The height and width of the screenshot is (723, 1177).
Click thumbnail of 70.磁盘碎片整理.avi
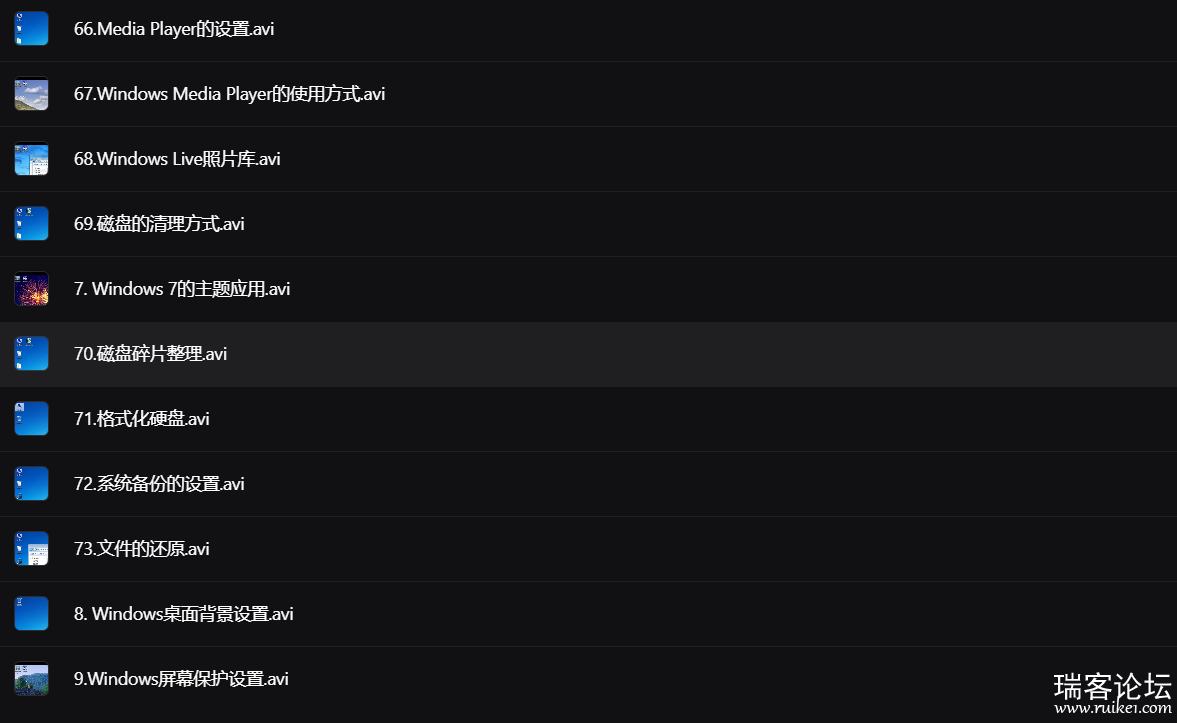(32, 354)
